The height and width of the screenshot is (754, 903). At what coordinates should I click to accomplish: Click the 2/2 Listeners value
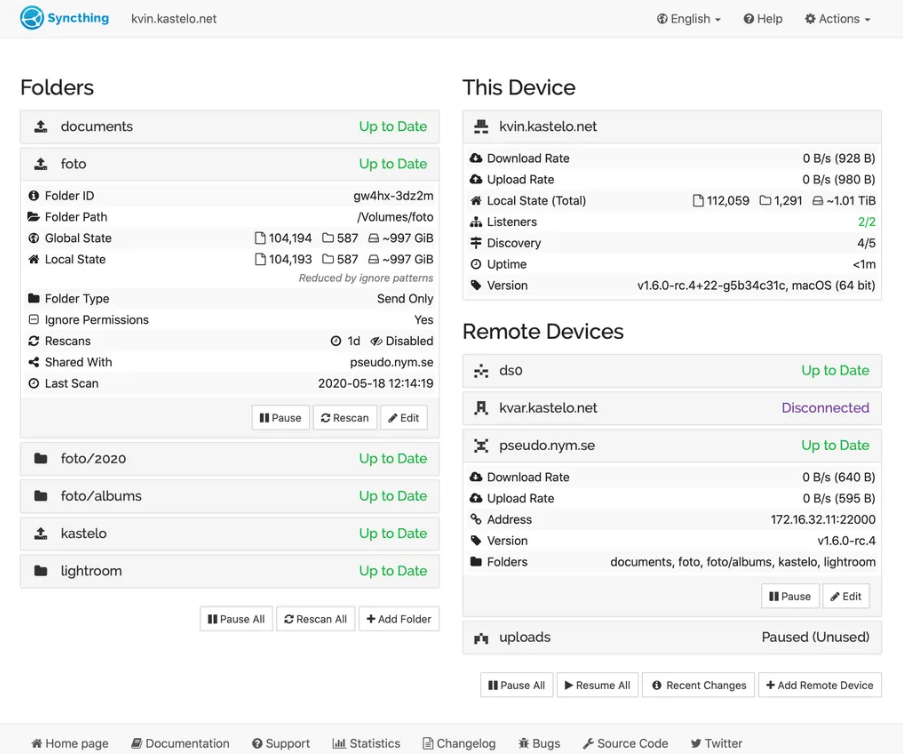click(866, 222)
